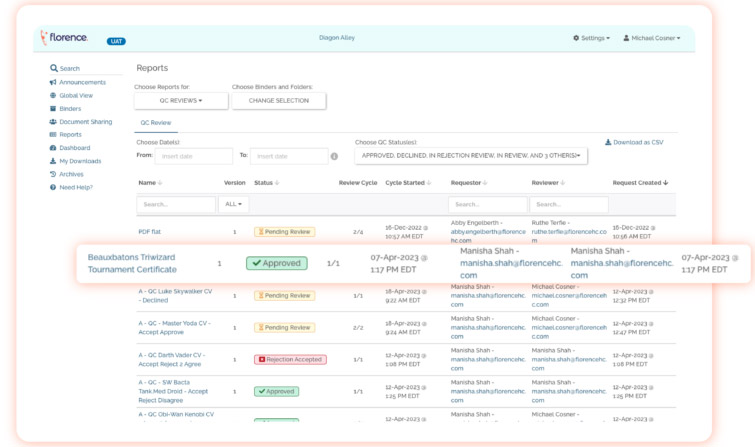
Task: Click Download as CSV link
Action: tap(634, 142)
